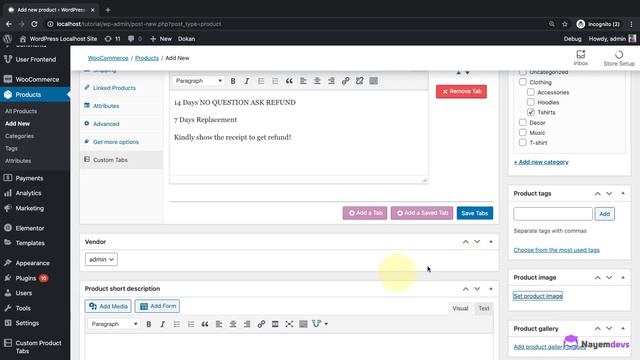640x360 pixels.
Task: Apply blockquote in short description editor
Action: click(205, 324)
